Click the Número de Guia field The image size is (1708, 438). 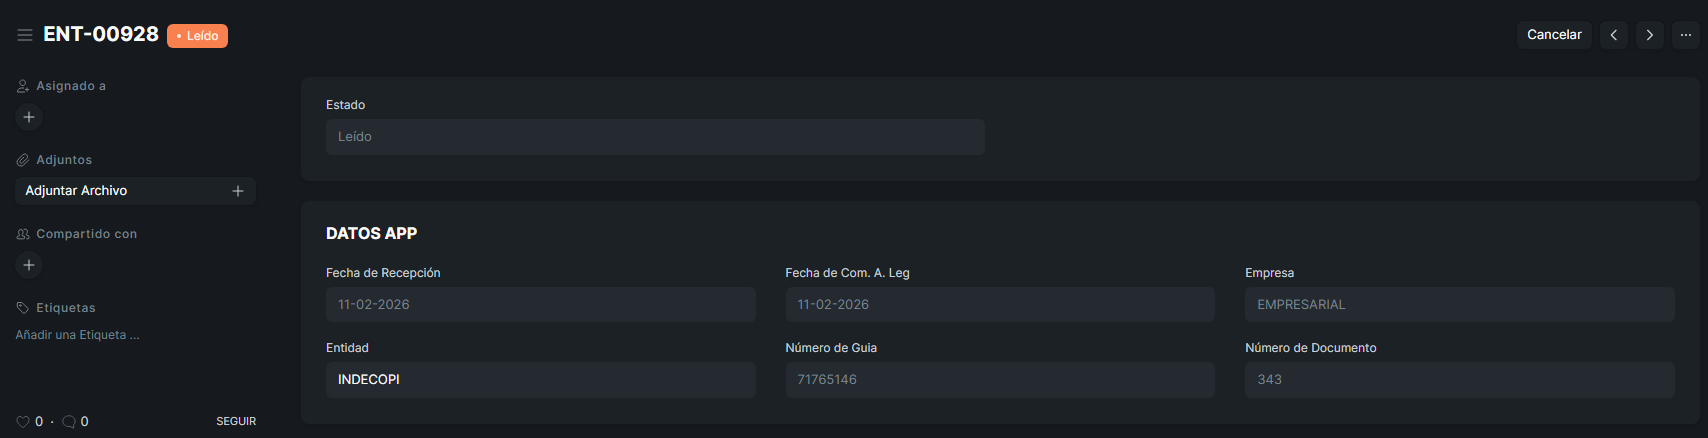click(x=999, y=380)
